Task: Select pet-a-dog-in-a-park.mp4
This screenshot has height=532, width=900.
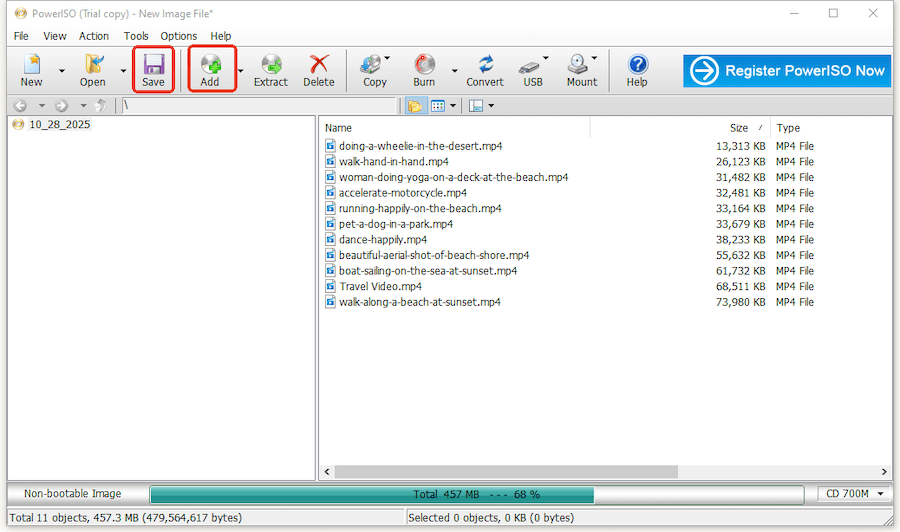Action: [x=396, y=224]
